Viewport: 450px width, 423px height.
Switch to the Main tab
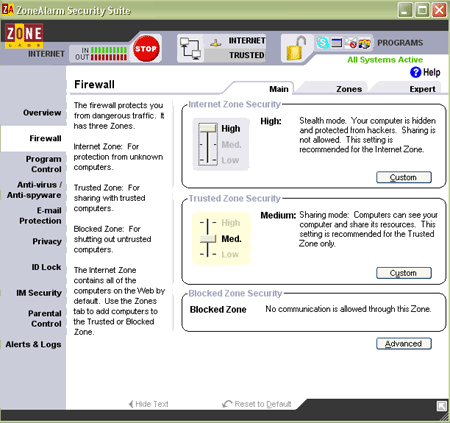tap(279, 89)
